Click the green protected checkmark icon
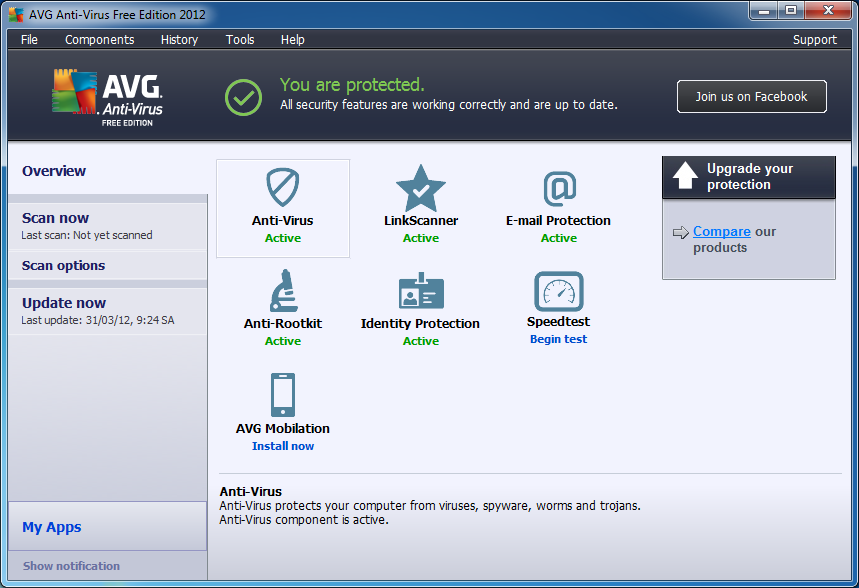 [x=243, y=97]
